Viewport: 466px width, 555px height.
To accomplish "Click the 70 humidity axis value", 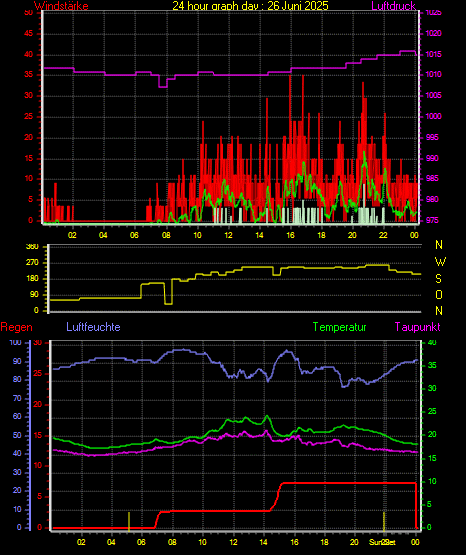I will pyautogui.click(x=17, y=399).
